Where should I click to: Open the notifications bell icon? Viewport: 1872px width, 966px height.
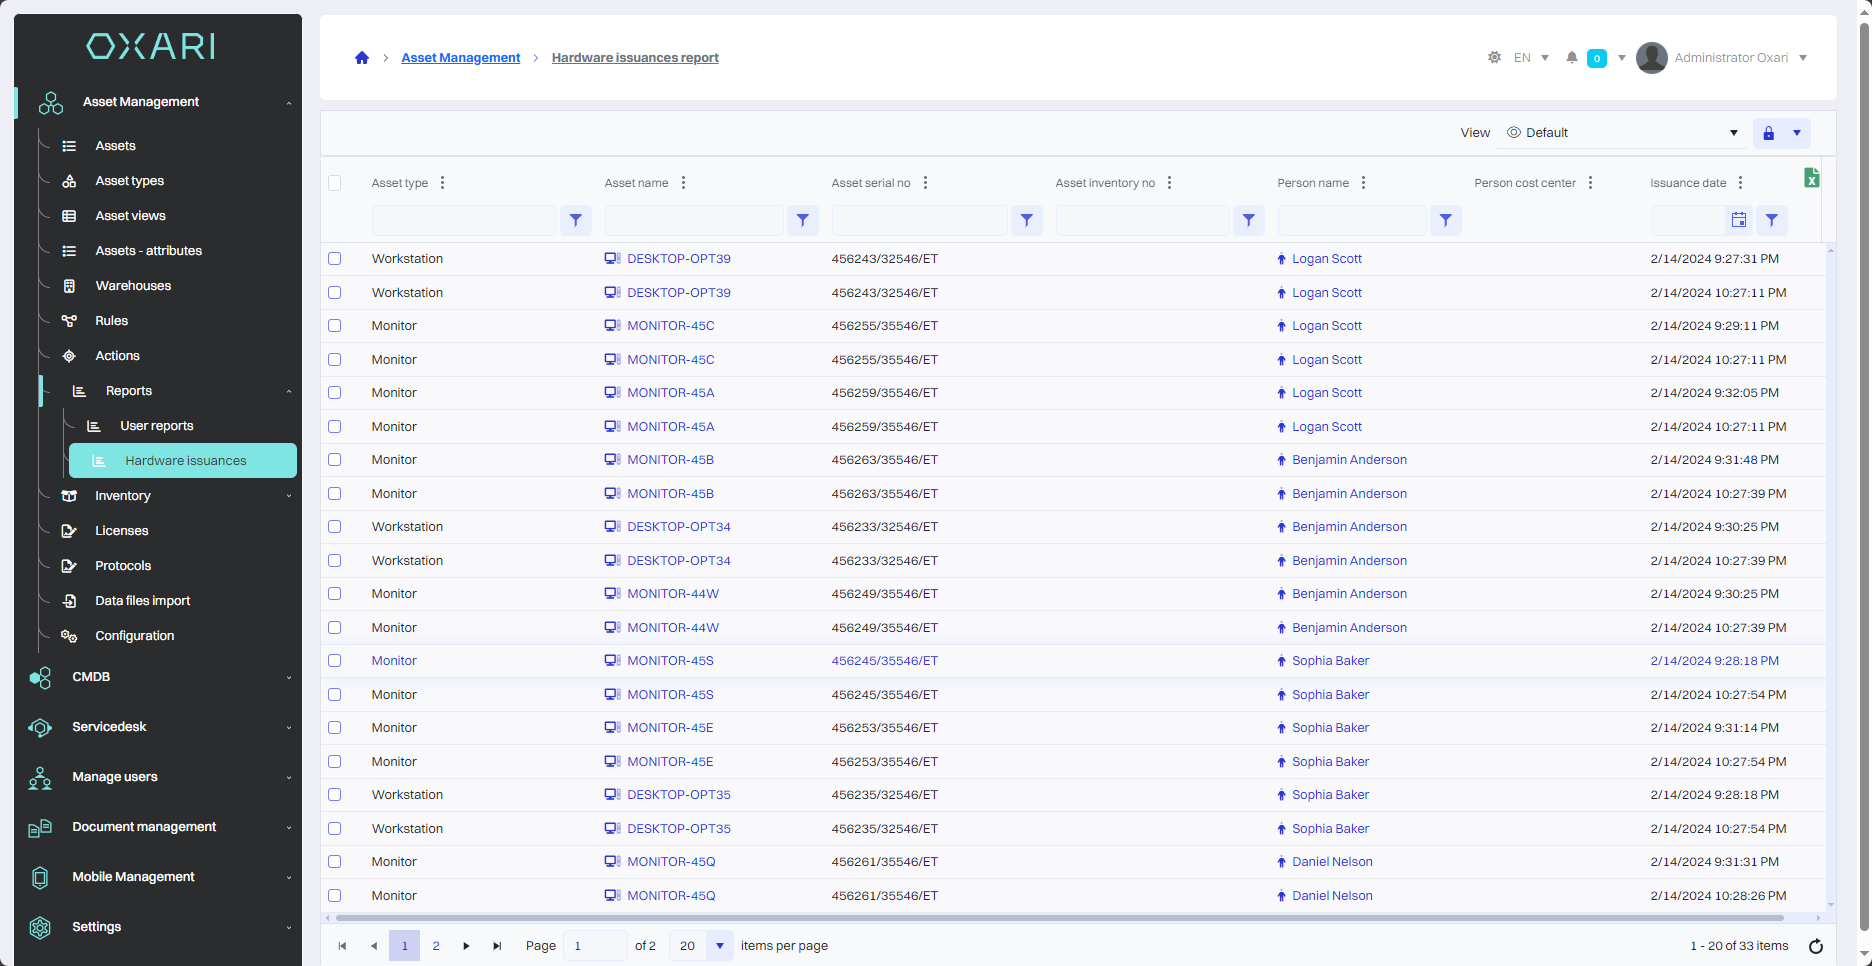coord(1571,58)
